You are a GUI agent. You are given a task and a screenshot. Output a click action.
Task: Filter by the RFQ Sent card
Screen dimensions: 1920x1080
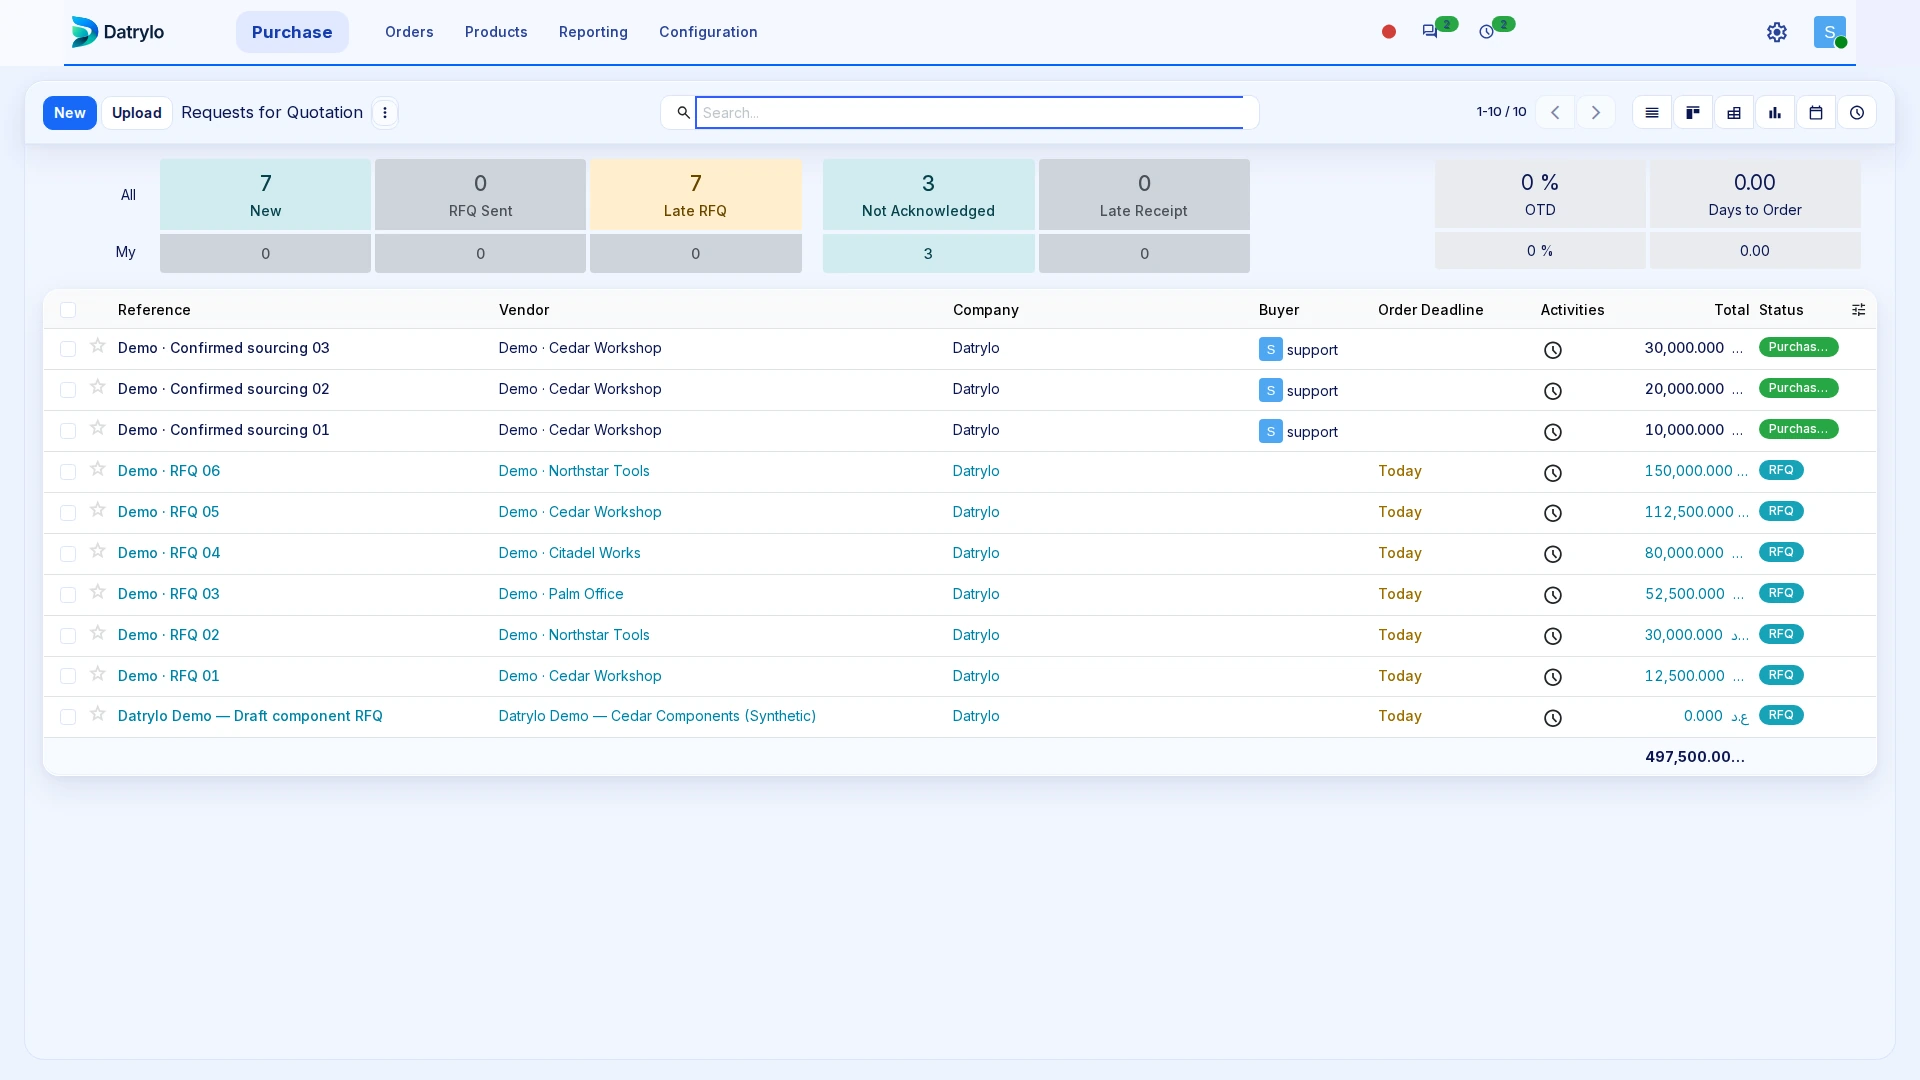click(x=480, y=194)
